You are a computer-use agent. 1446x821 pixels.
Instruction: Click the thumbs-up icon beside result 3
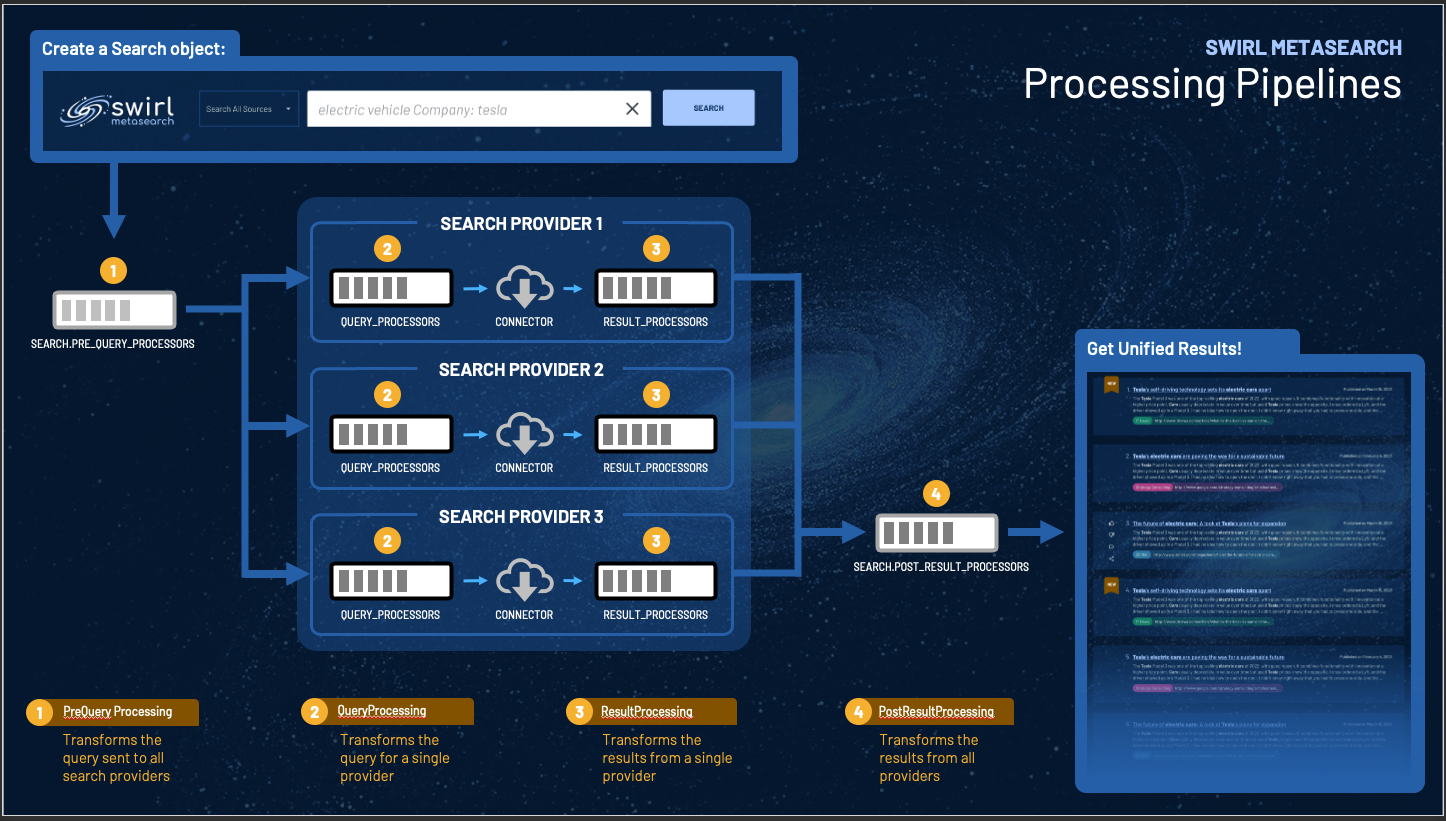[1111, 523]
